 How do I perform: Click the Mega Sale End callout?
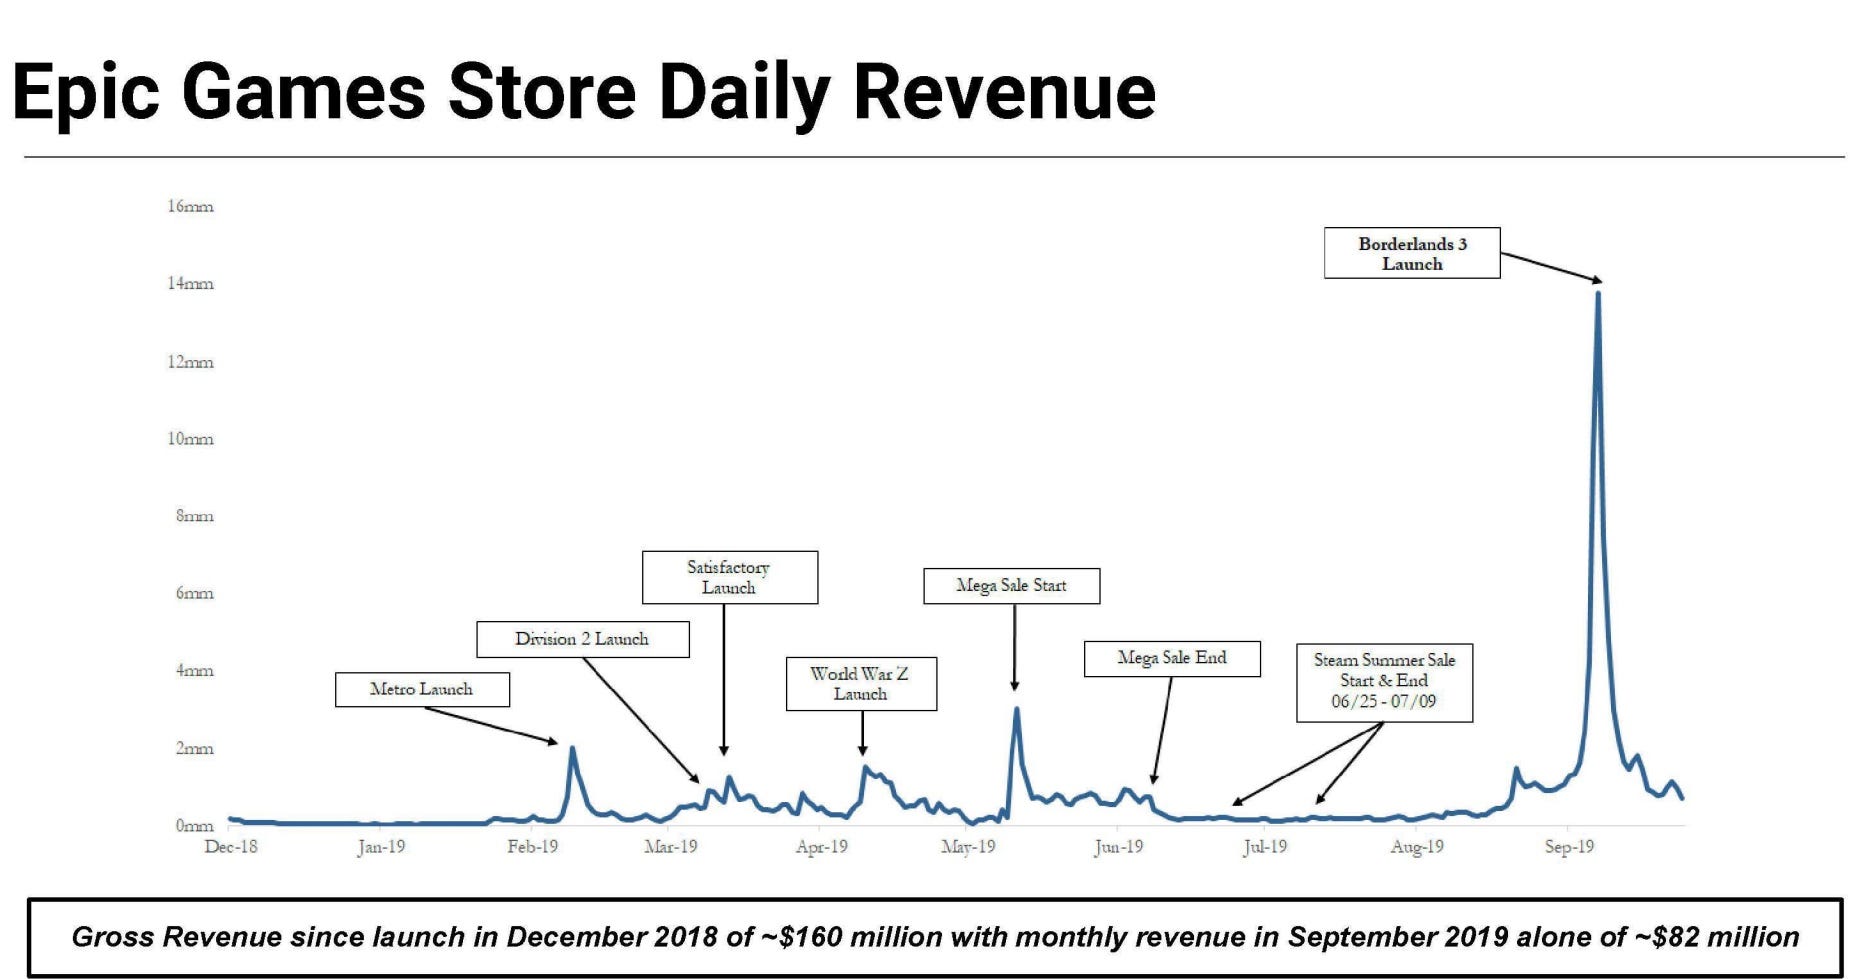1172,658
